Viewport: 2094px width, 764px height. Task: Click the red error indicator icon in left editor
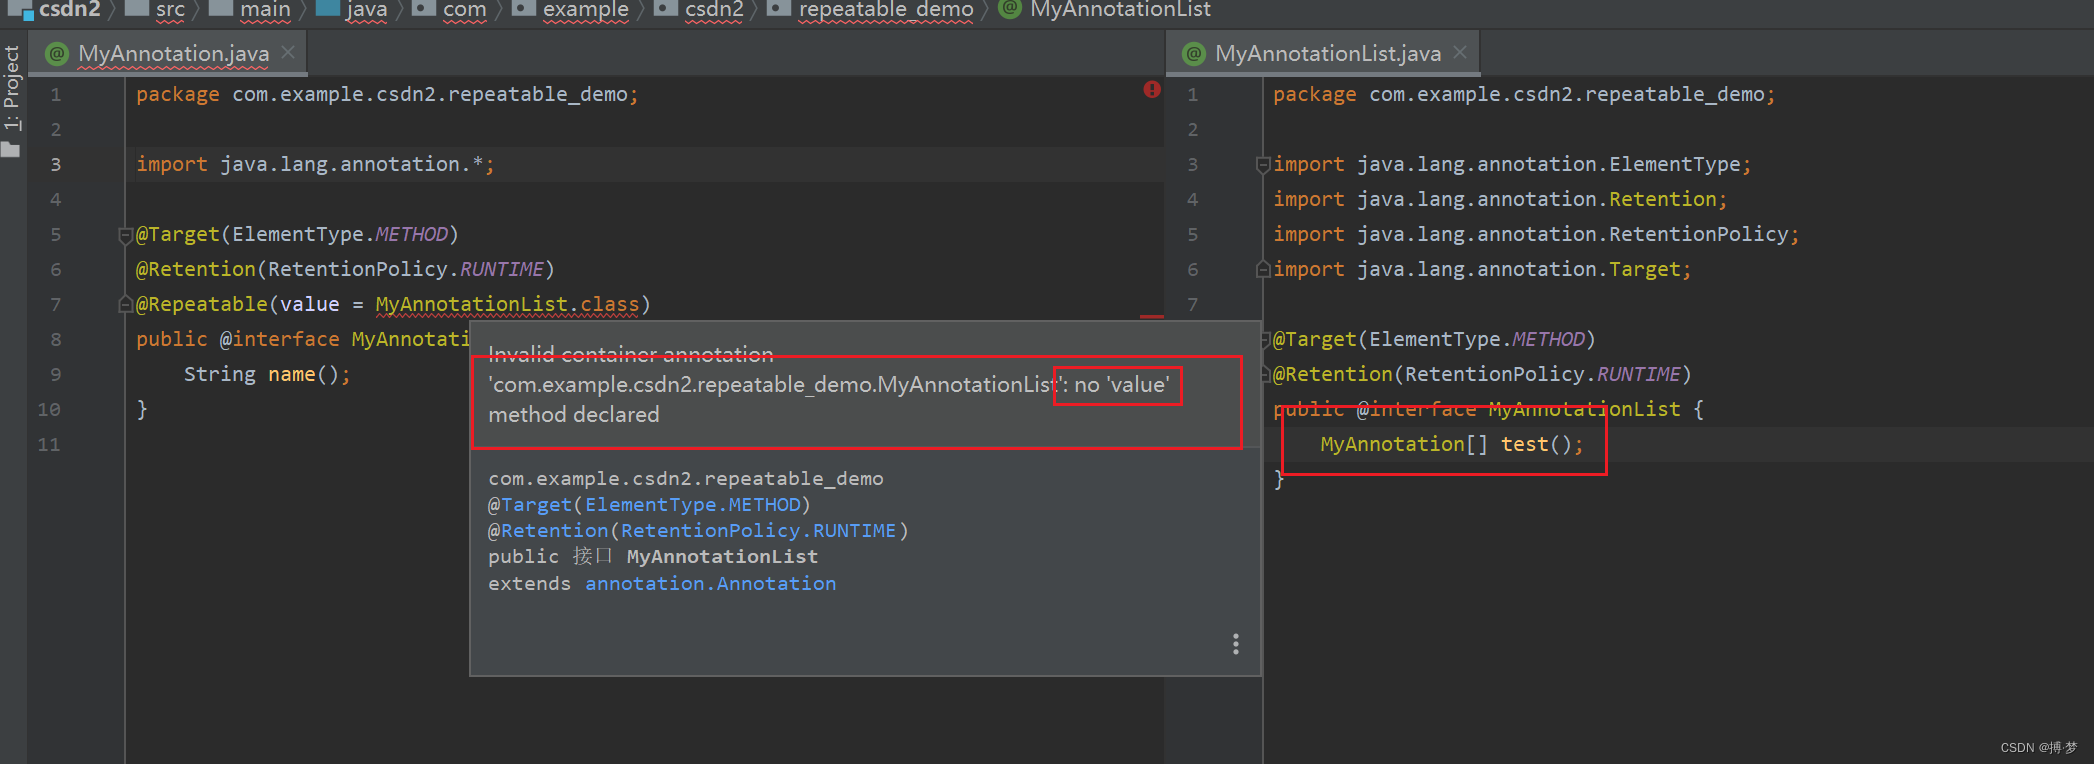[1152, 89]
